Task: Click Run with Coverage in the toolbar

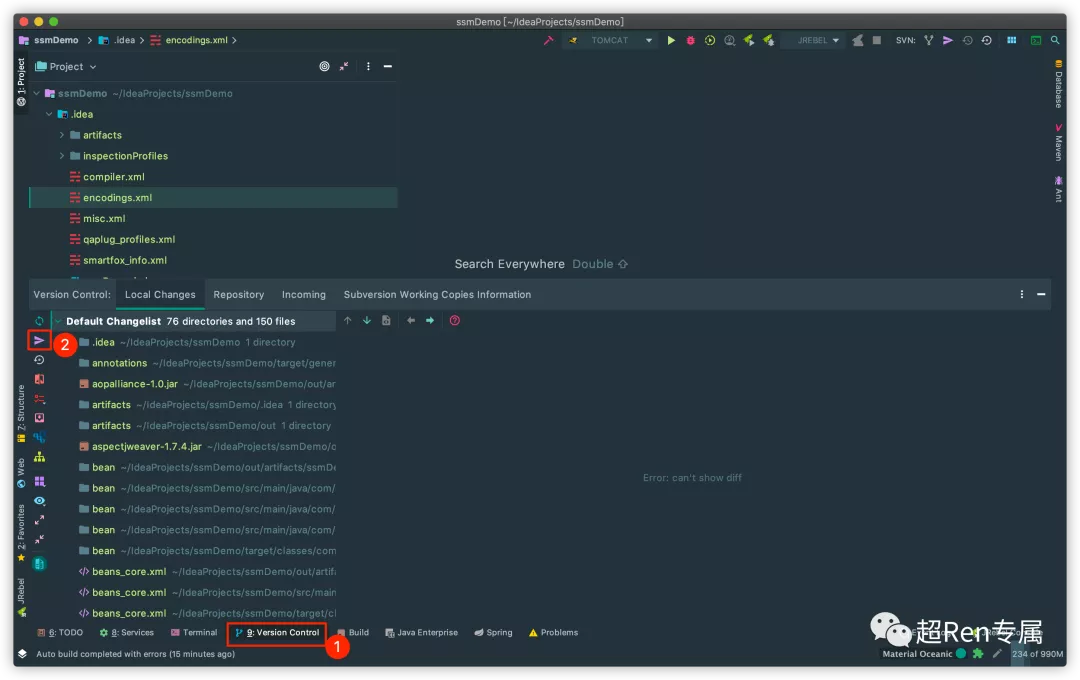Action: tap(709, 40)
